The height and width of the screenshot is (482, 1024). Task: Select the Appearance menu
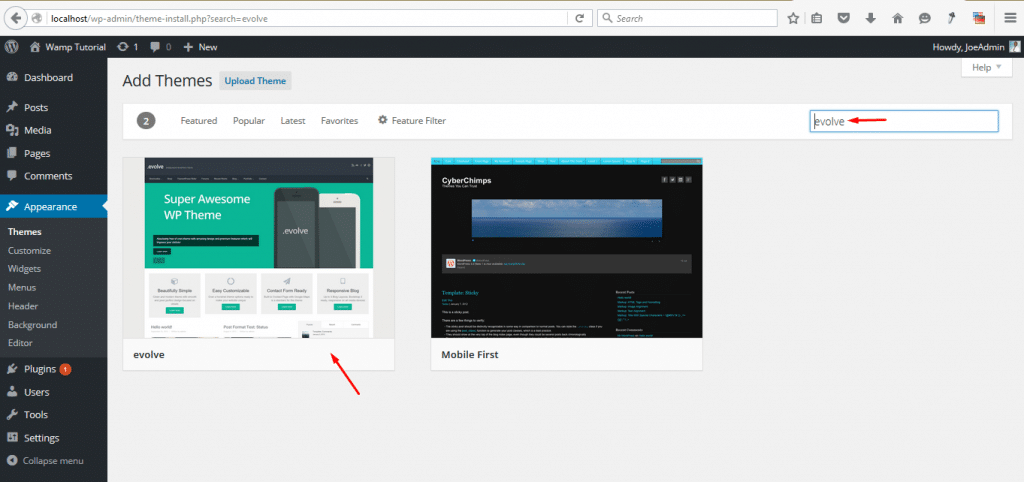54,206
